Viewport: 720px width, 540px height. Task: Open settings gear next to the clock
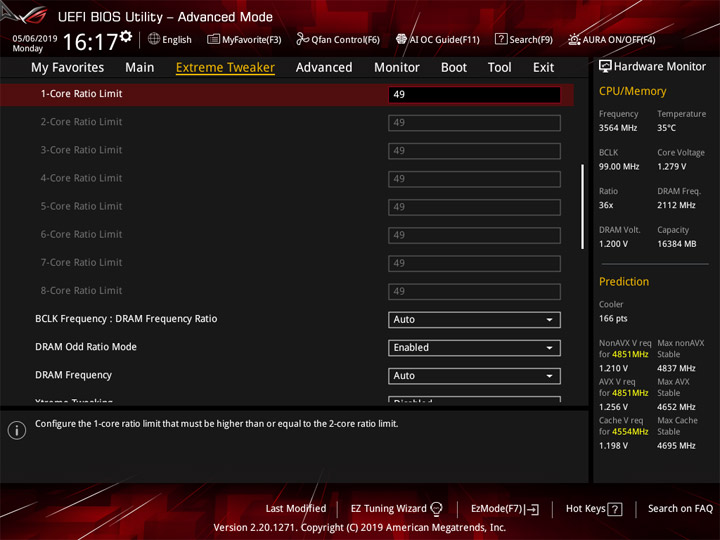(x=126, y=36)
